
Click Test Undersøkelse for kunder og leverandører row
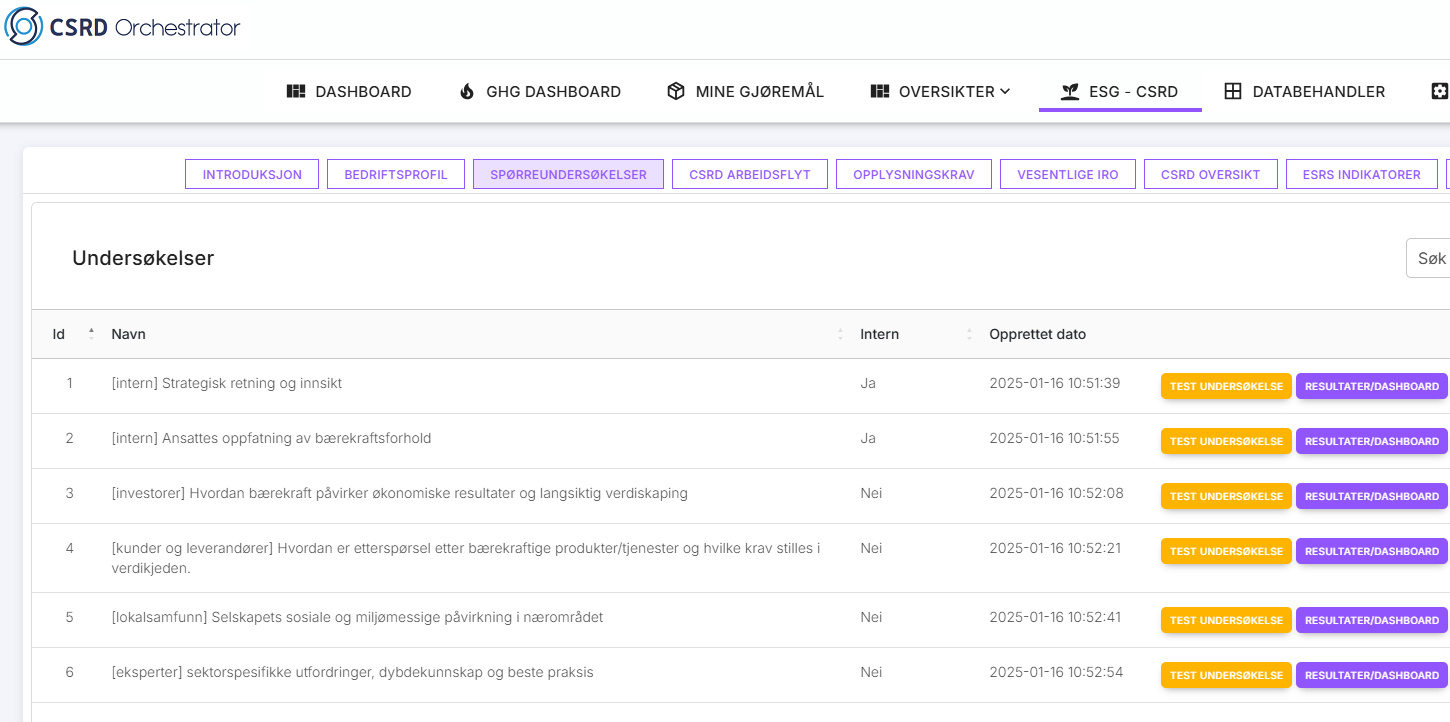tap(1226, 551)
